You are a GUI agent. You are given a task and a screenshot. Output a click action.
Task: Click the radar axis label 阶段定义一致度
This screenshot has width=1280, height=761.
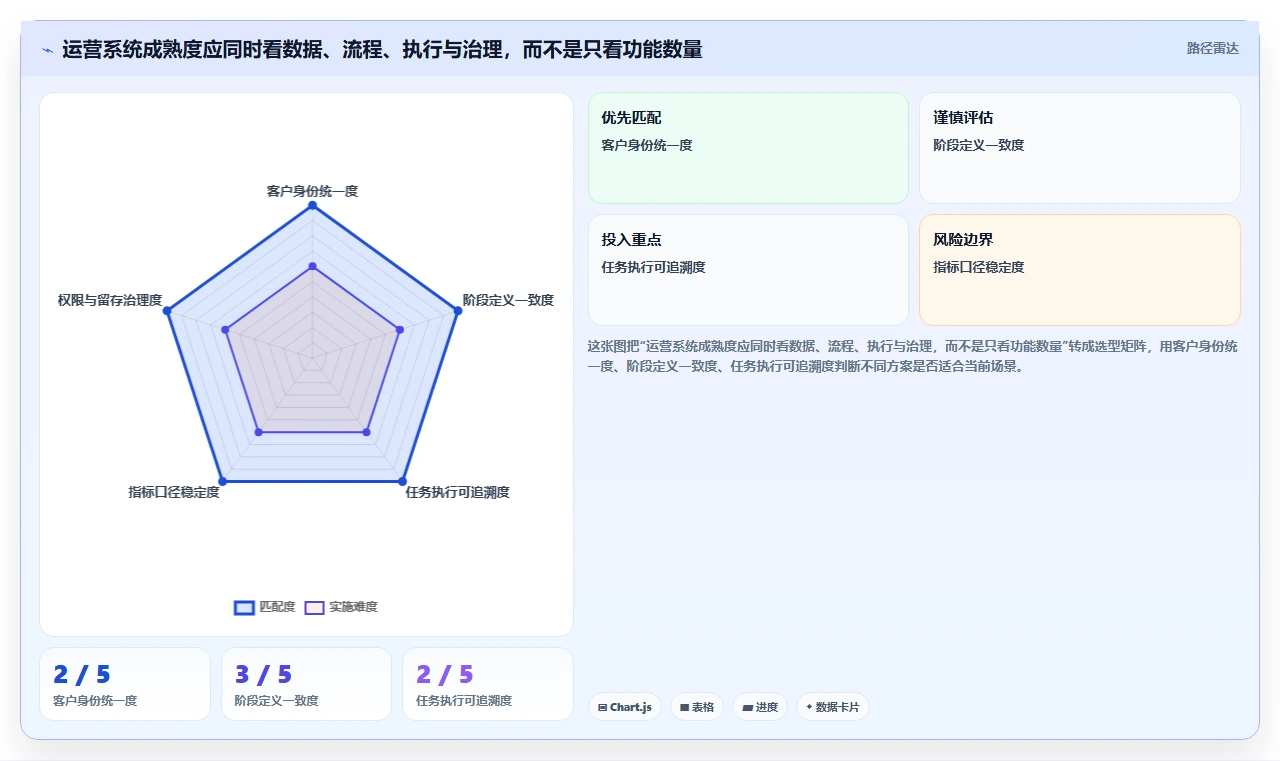tap(508, 300)
